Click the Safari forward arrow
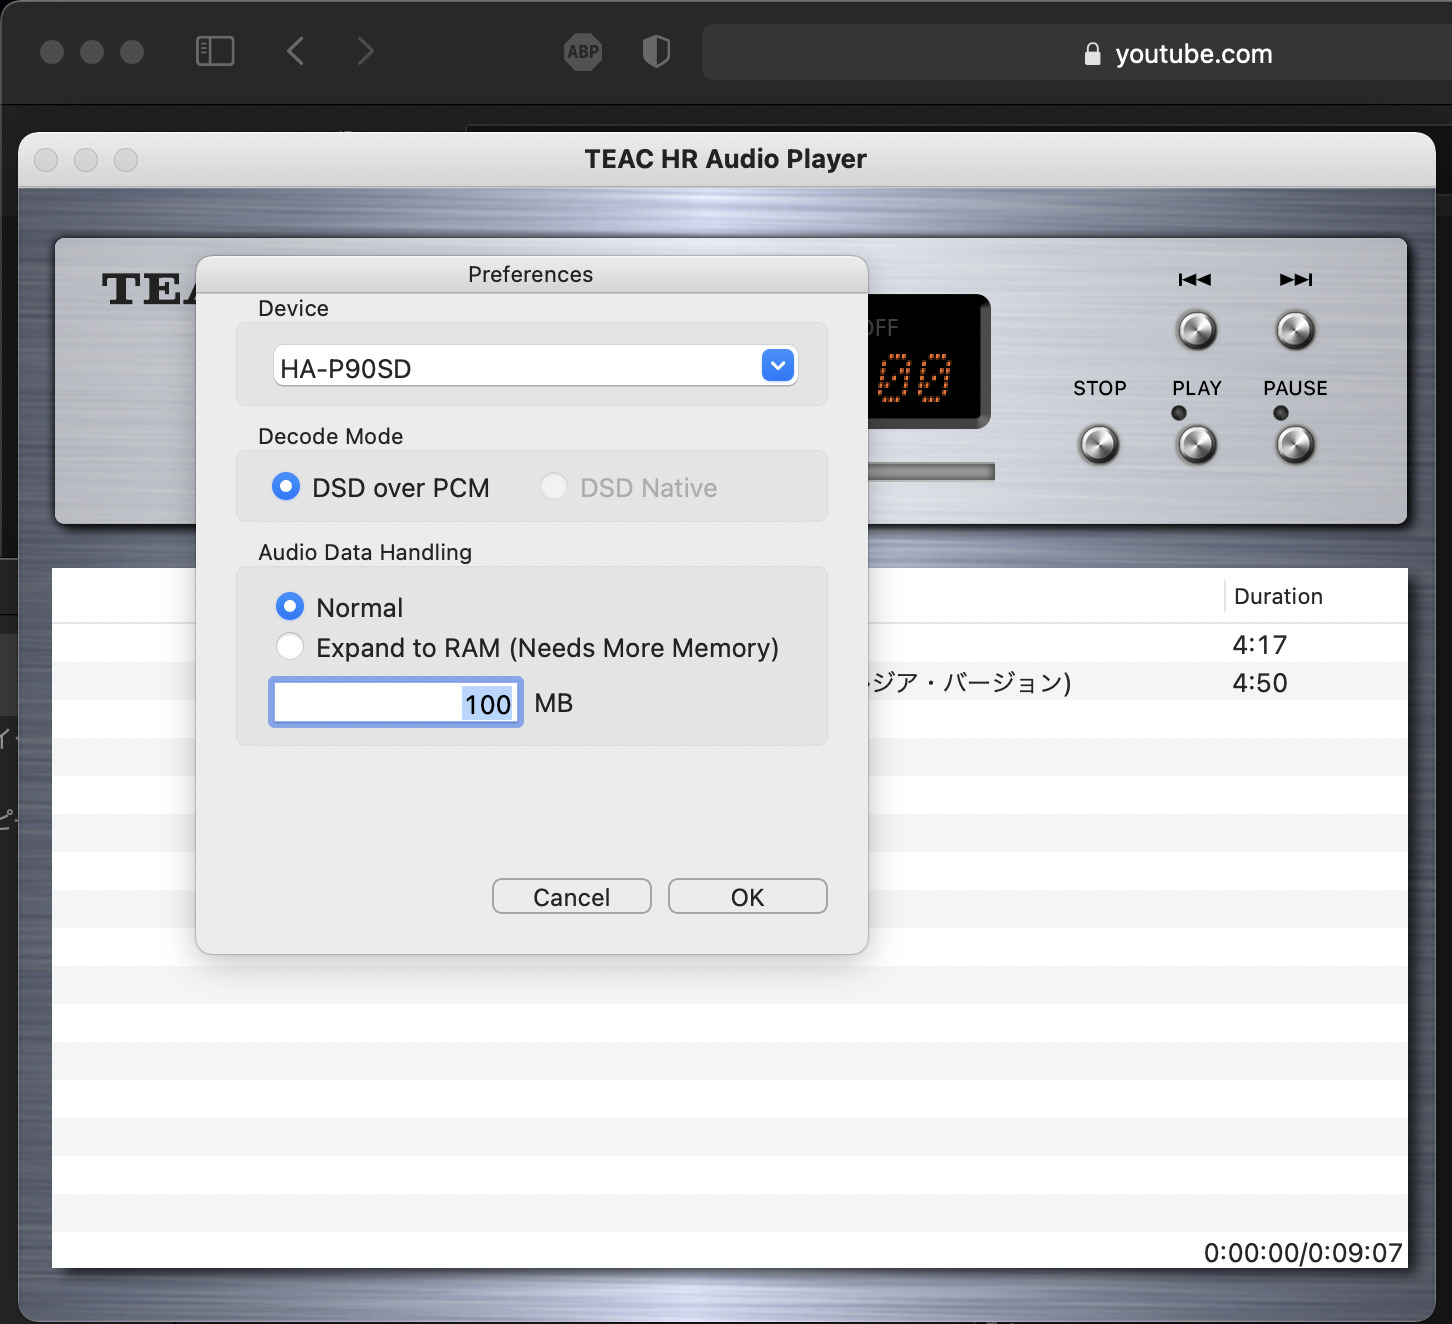 tap(366, 52)
